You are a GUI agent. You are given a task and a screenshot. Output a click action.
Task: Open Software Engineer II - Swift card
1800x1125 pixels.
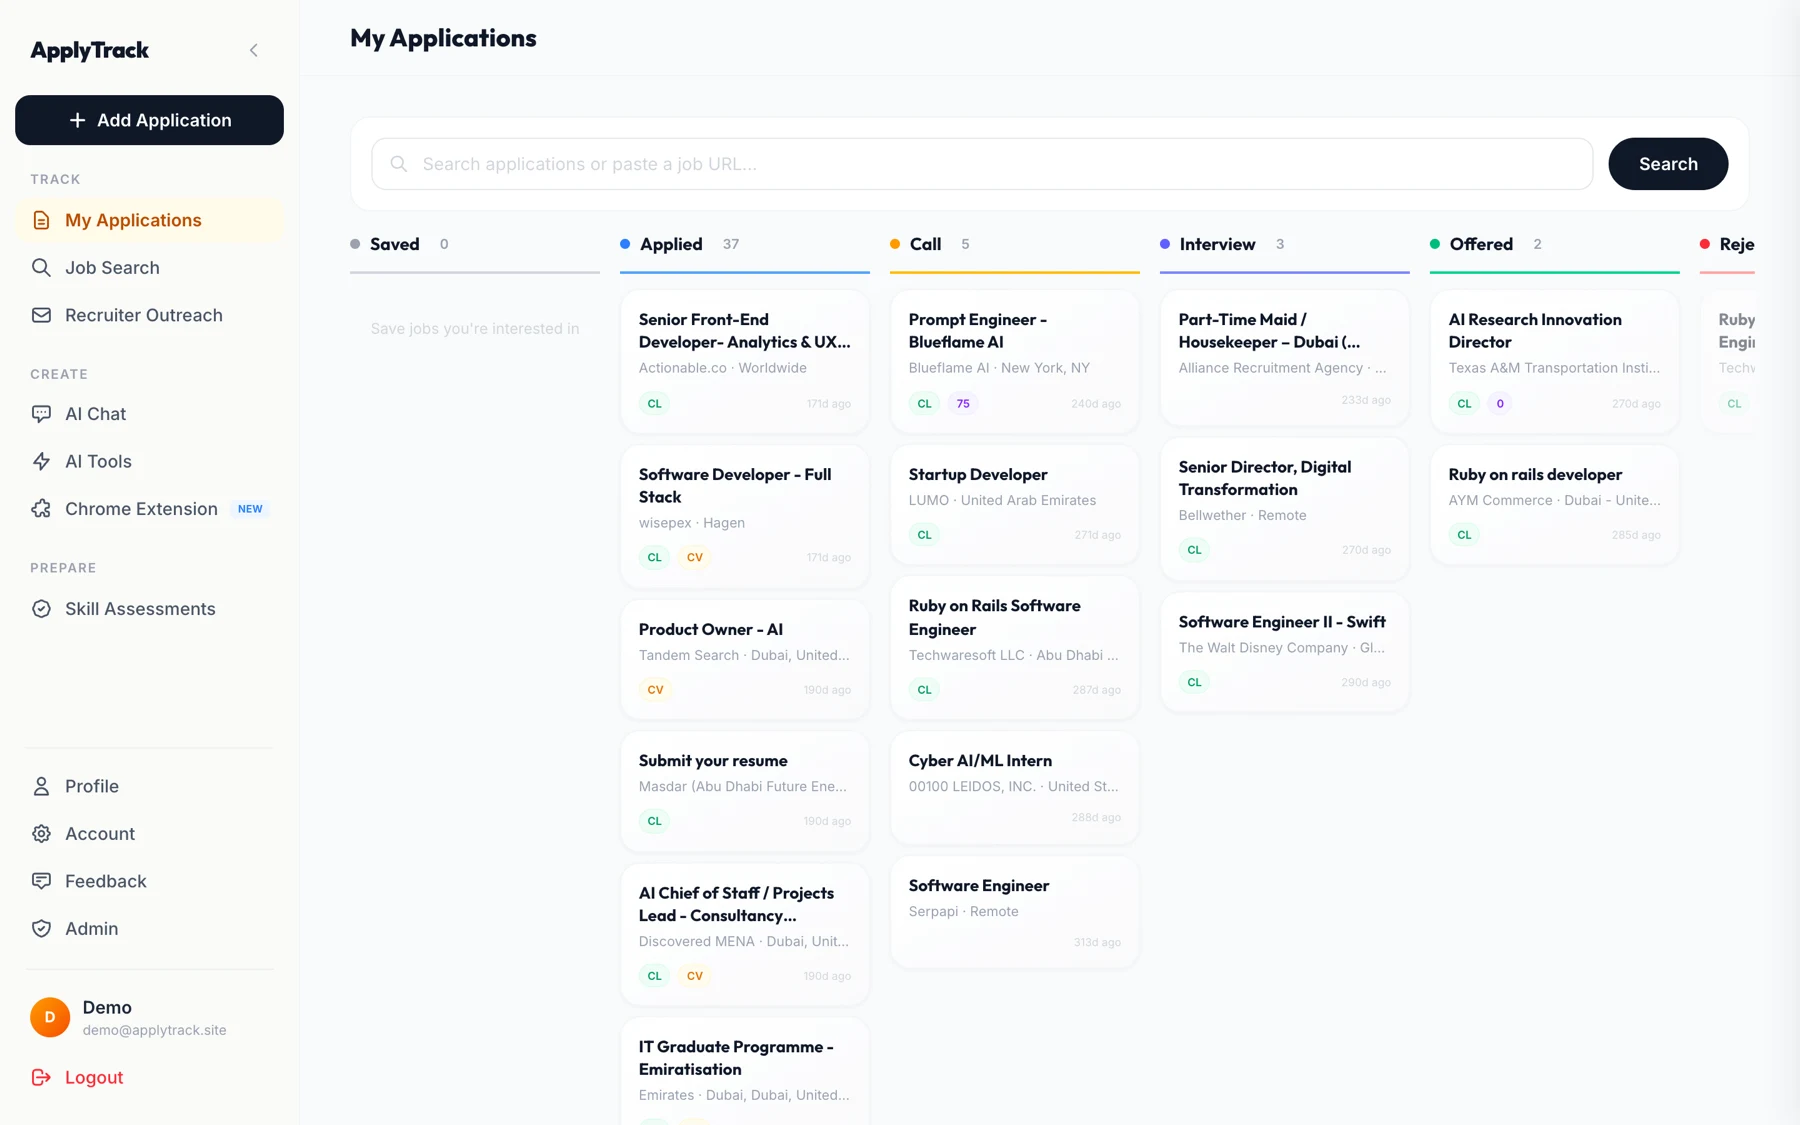click(x=1285, y=652)
